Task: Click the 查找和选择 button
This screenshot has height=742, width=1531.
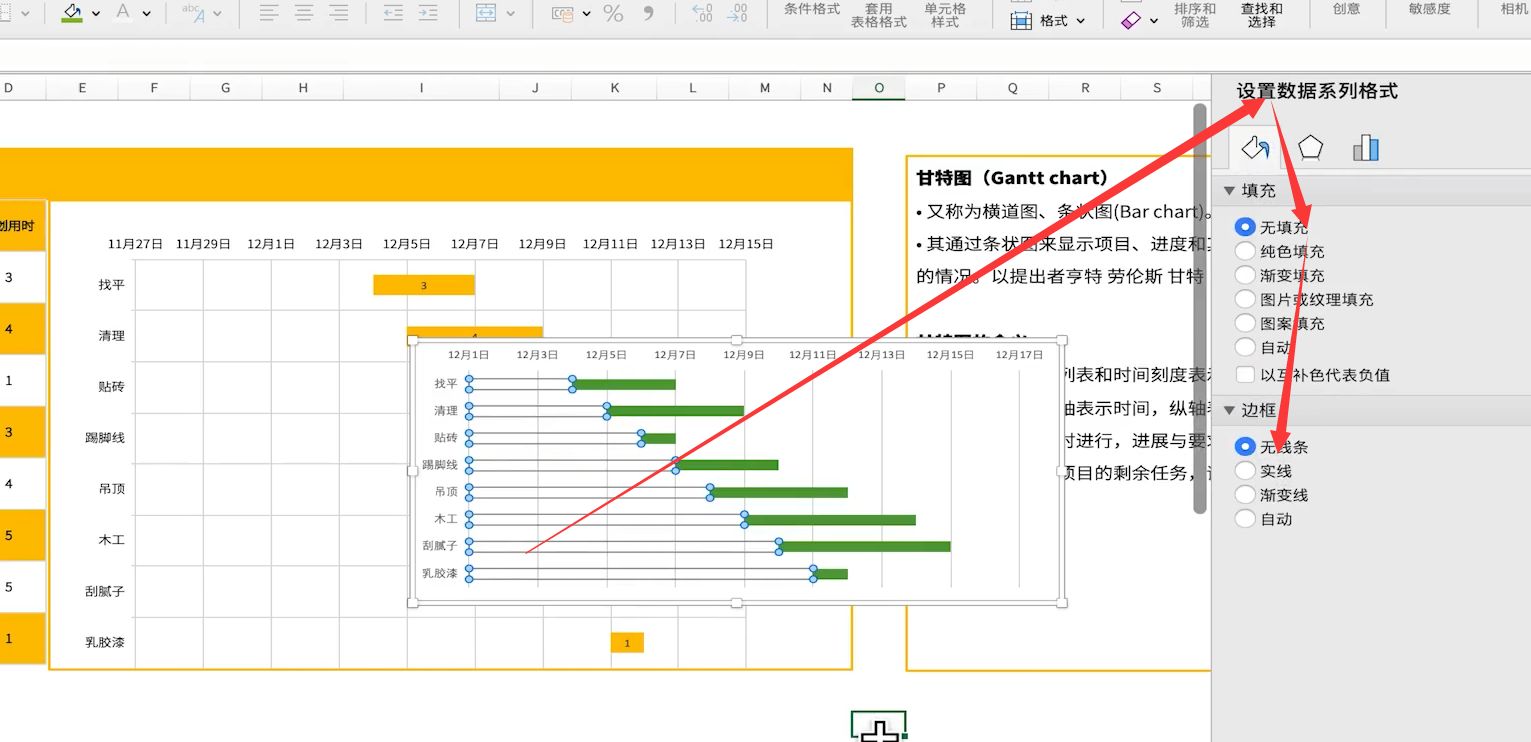Action: (1261, 15)
